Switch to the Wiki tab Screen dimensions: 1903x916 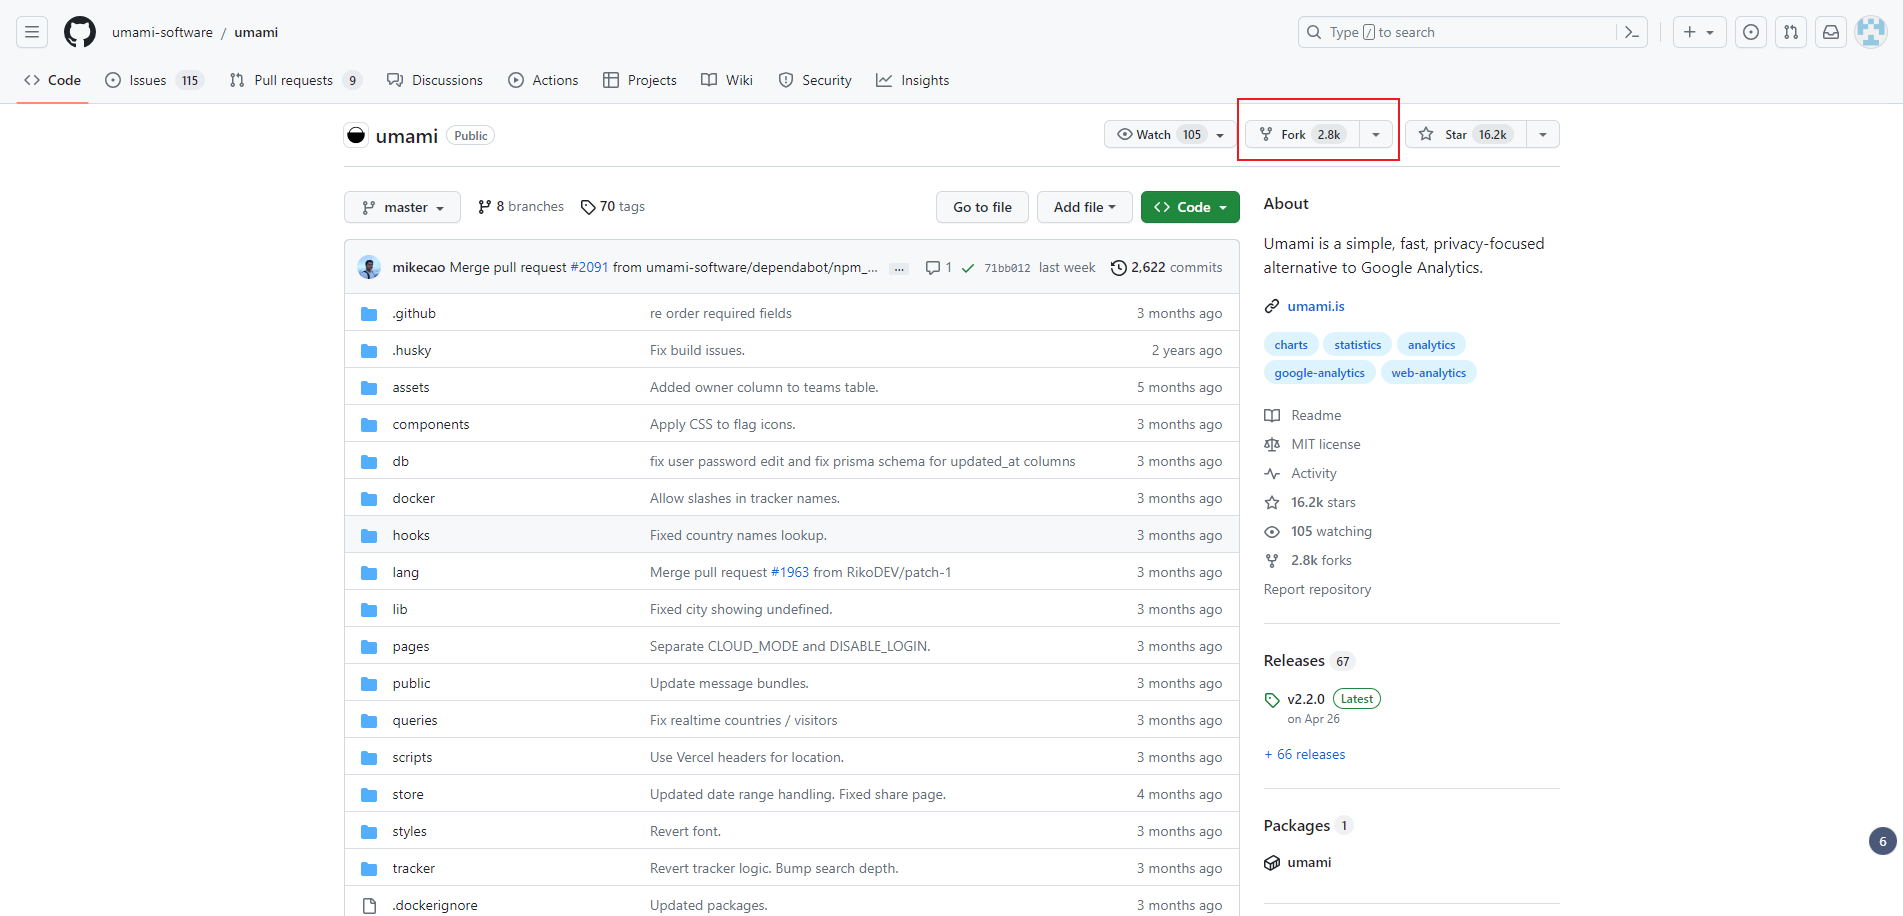727,80
